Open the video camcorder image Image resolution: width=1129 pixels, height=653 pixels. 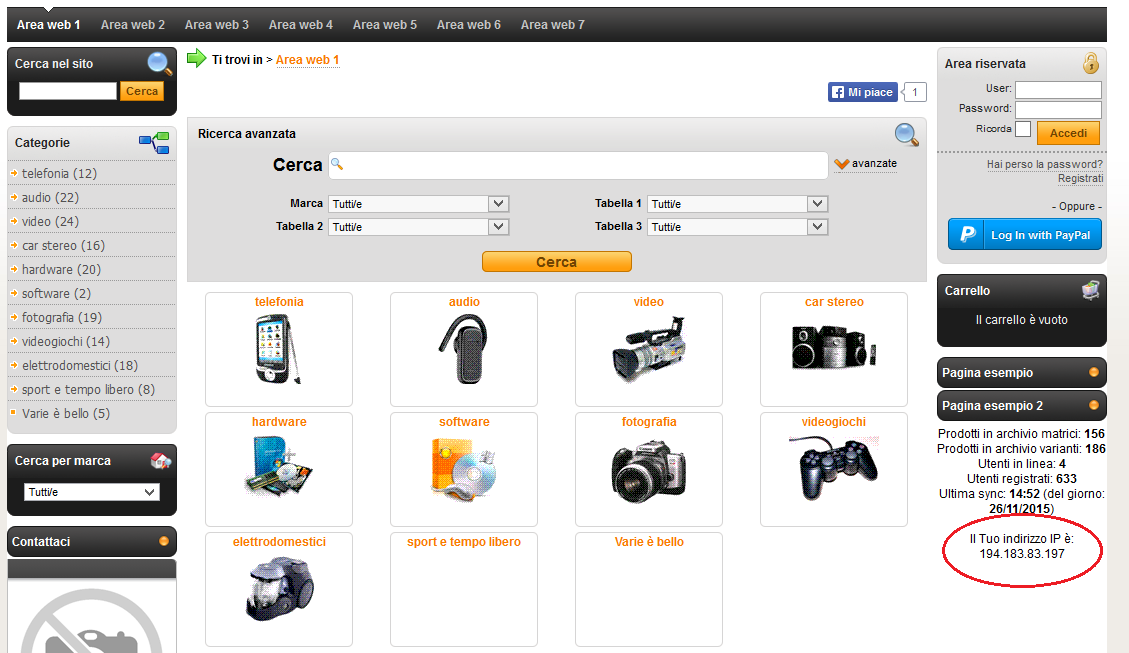pos(649,348)
